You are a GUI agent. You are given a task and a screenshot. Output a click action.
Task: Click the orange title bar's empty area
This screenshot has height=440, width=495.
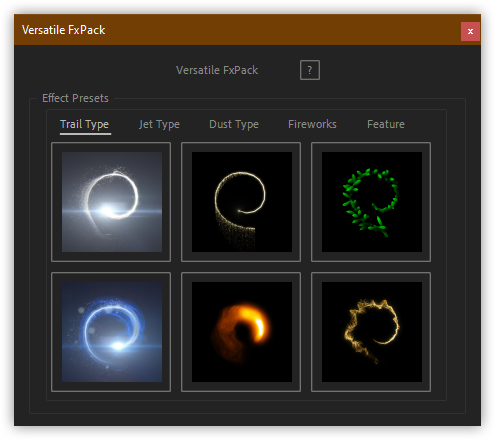tap(283, 30)
